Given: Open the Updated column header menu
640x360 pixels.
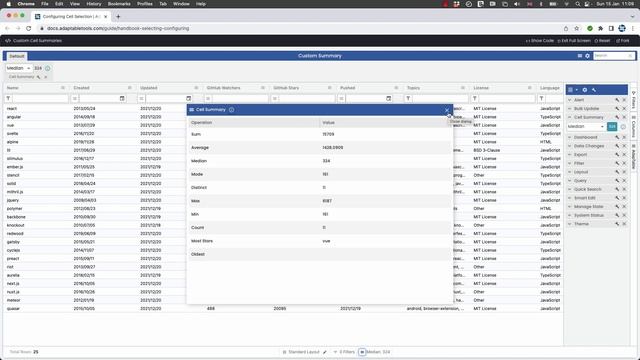Looking at the screenshot, I should click(x=196, y=88).
